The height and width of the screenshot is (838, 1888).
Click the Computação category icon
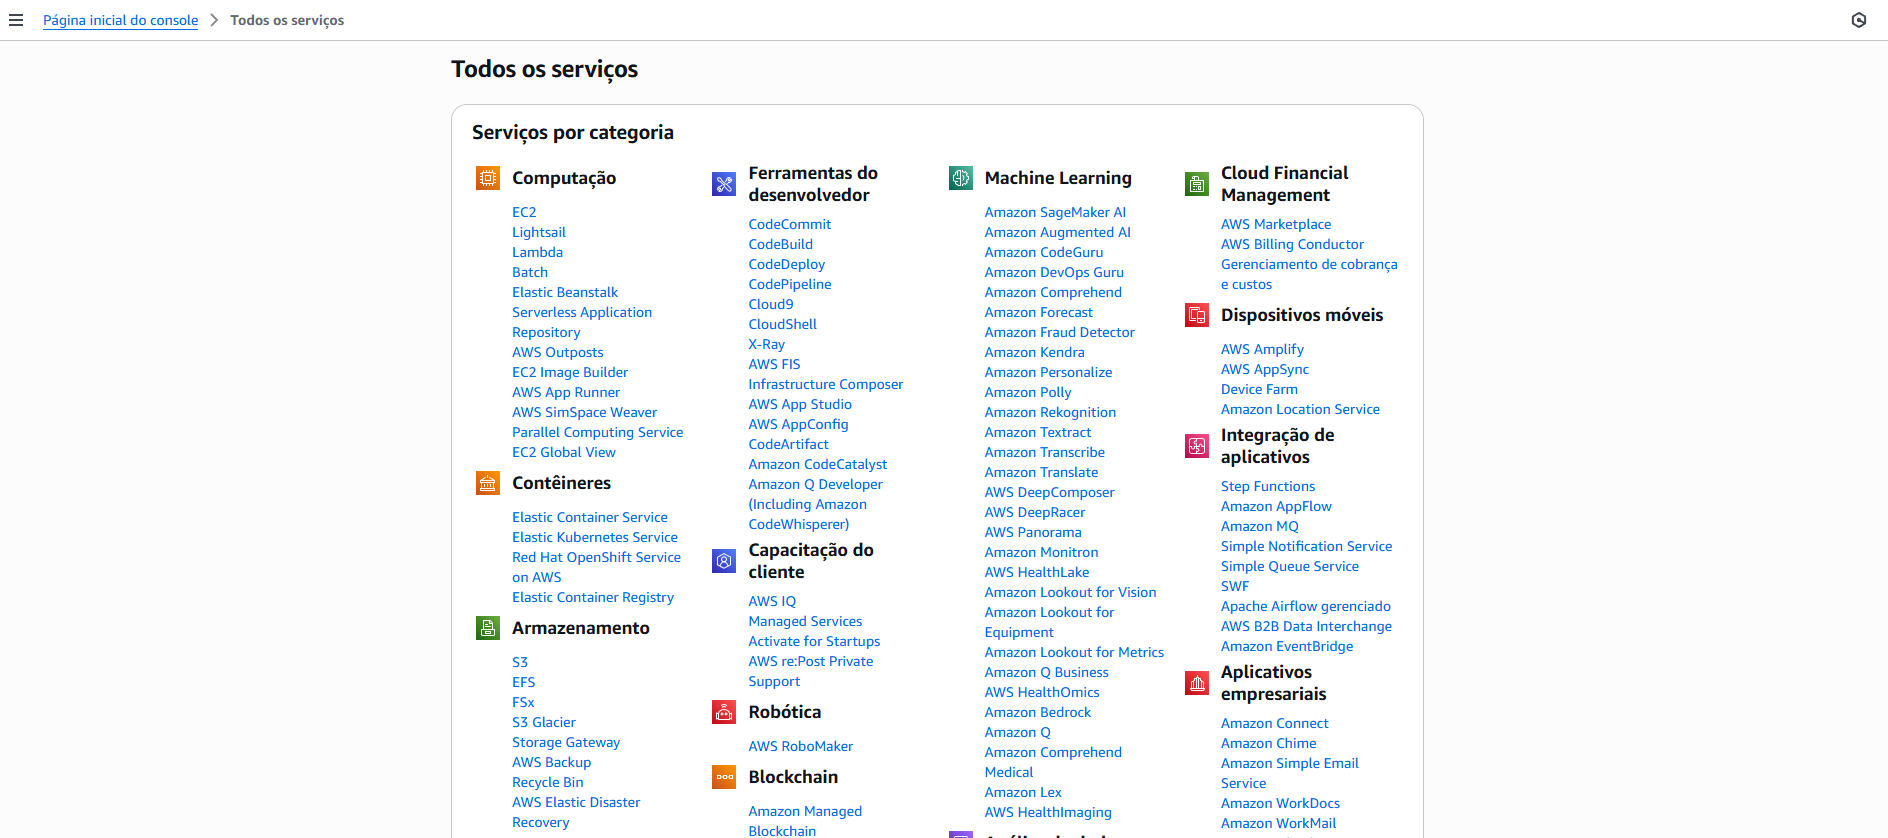[x=488, y=178]
